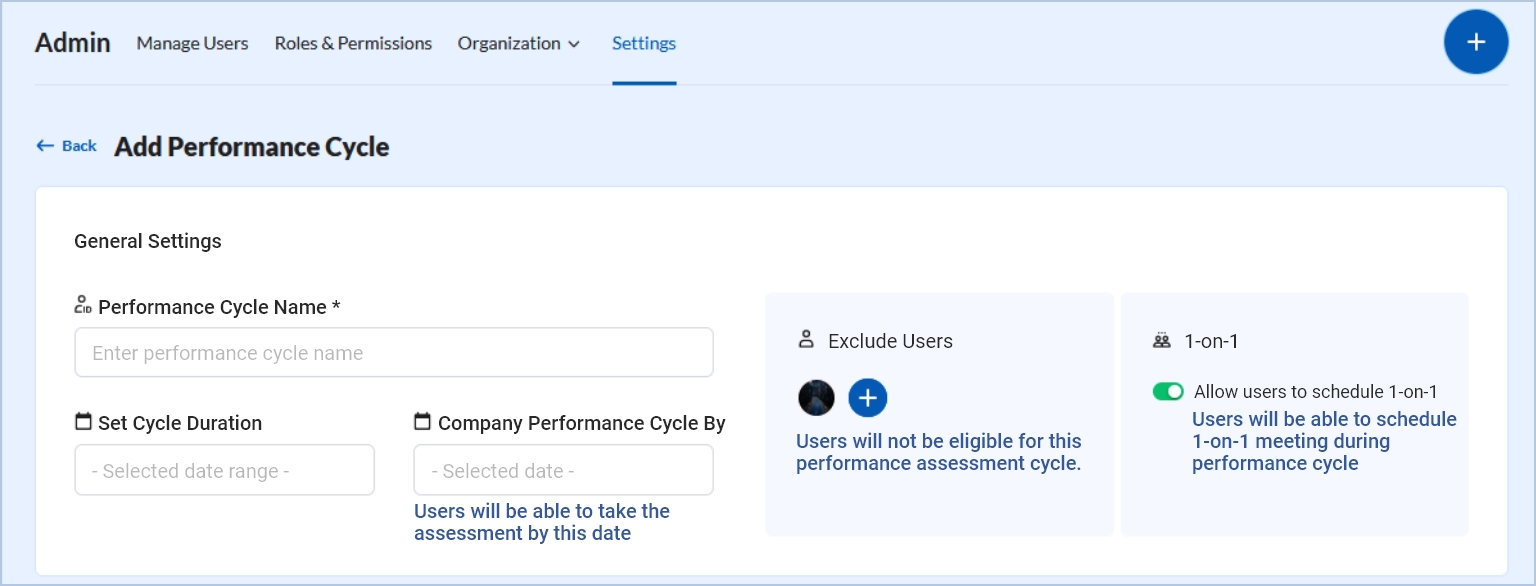Click the blue plus button in the header
The height and width of the screenshot is (586, 1536).
click(x=1475, y=42)
